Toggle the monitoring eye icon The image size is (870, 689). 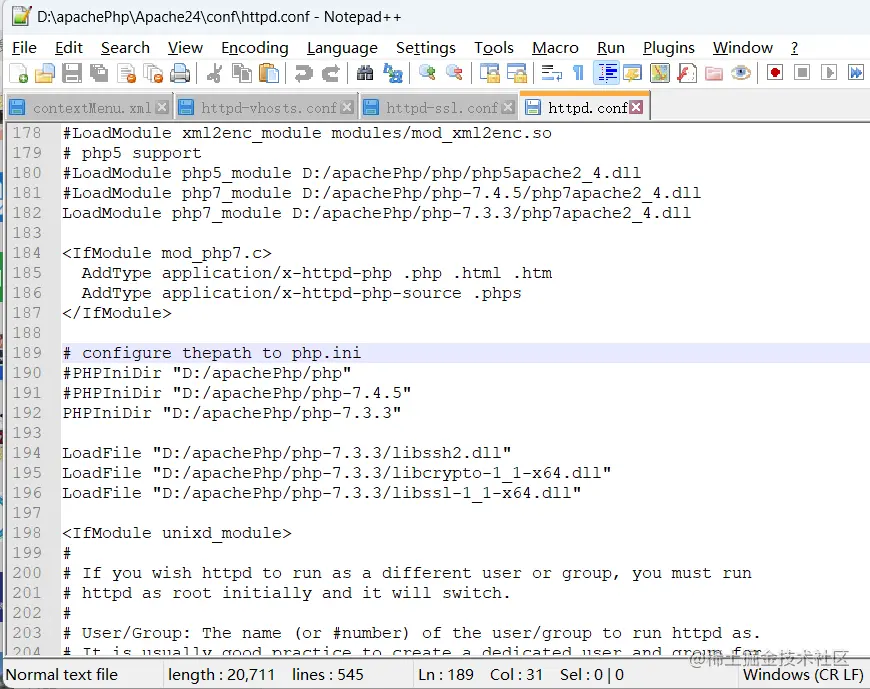(741, 73)
